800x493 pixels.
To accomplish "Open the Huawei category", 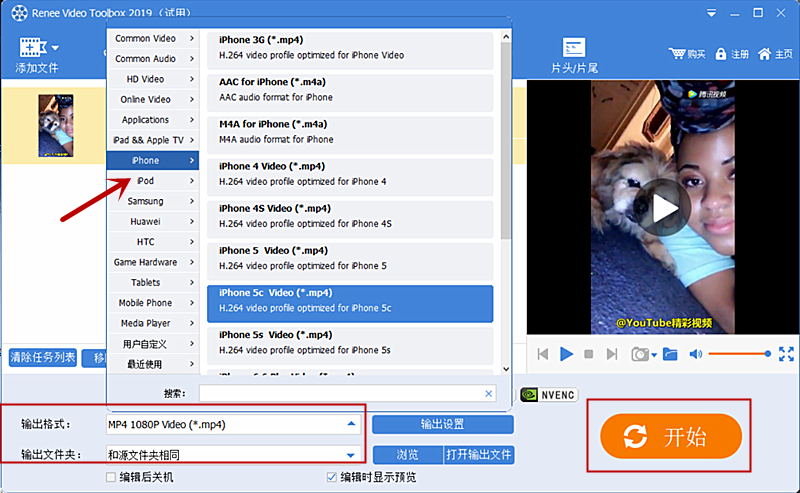I will coord(153,221).
